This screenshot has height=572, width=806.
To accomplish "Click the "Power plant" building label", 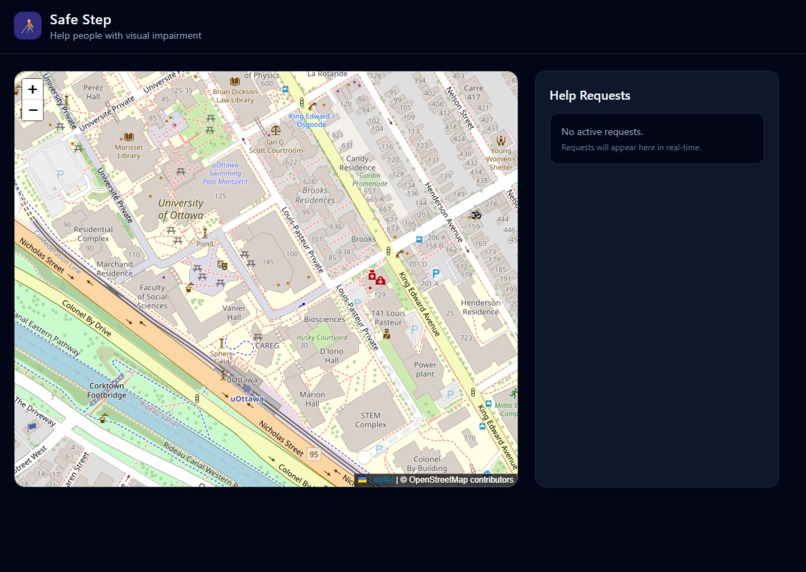I will pyautogui.click(x=425, y=369).
